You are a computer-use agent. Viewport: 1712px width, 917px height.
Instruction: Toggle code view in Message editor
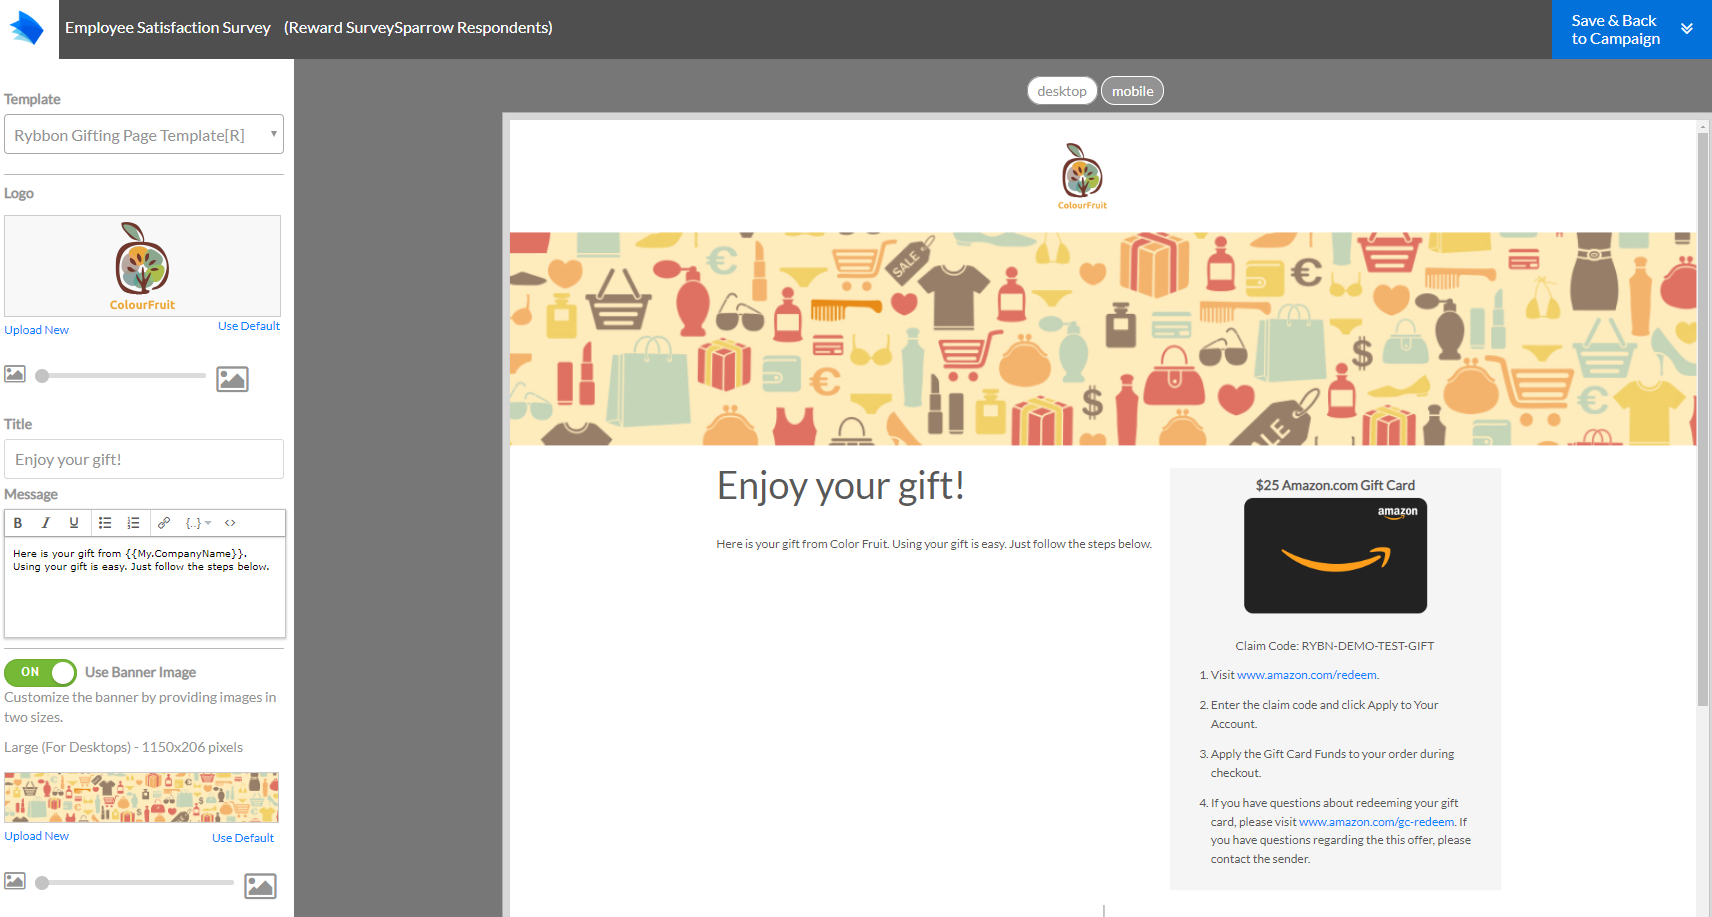pyautogui.click(x=230, y=523)
